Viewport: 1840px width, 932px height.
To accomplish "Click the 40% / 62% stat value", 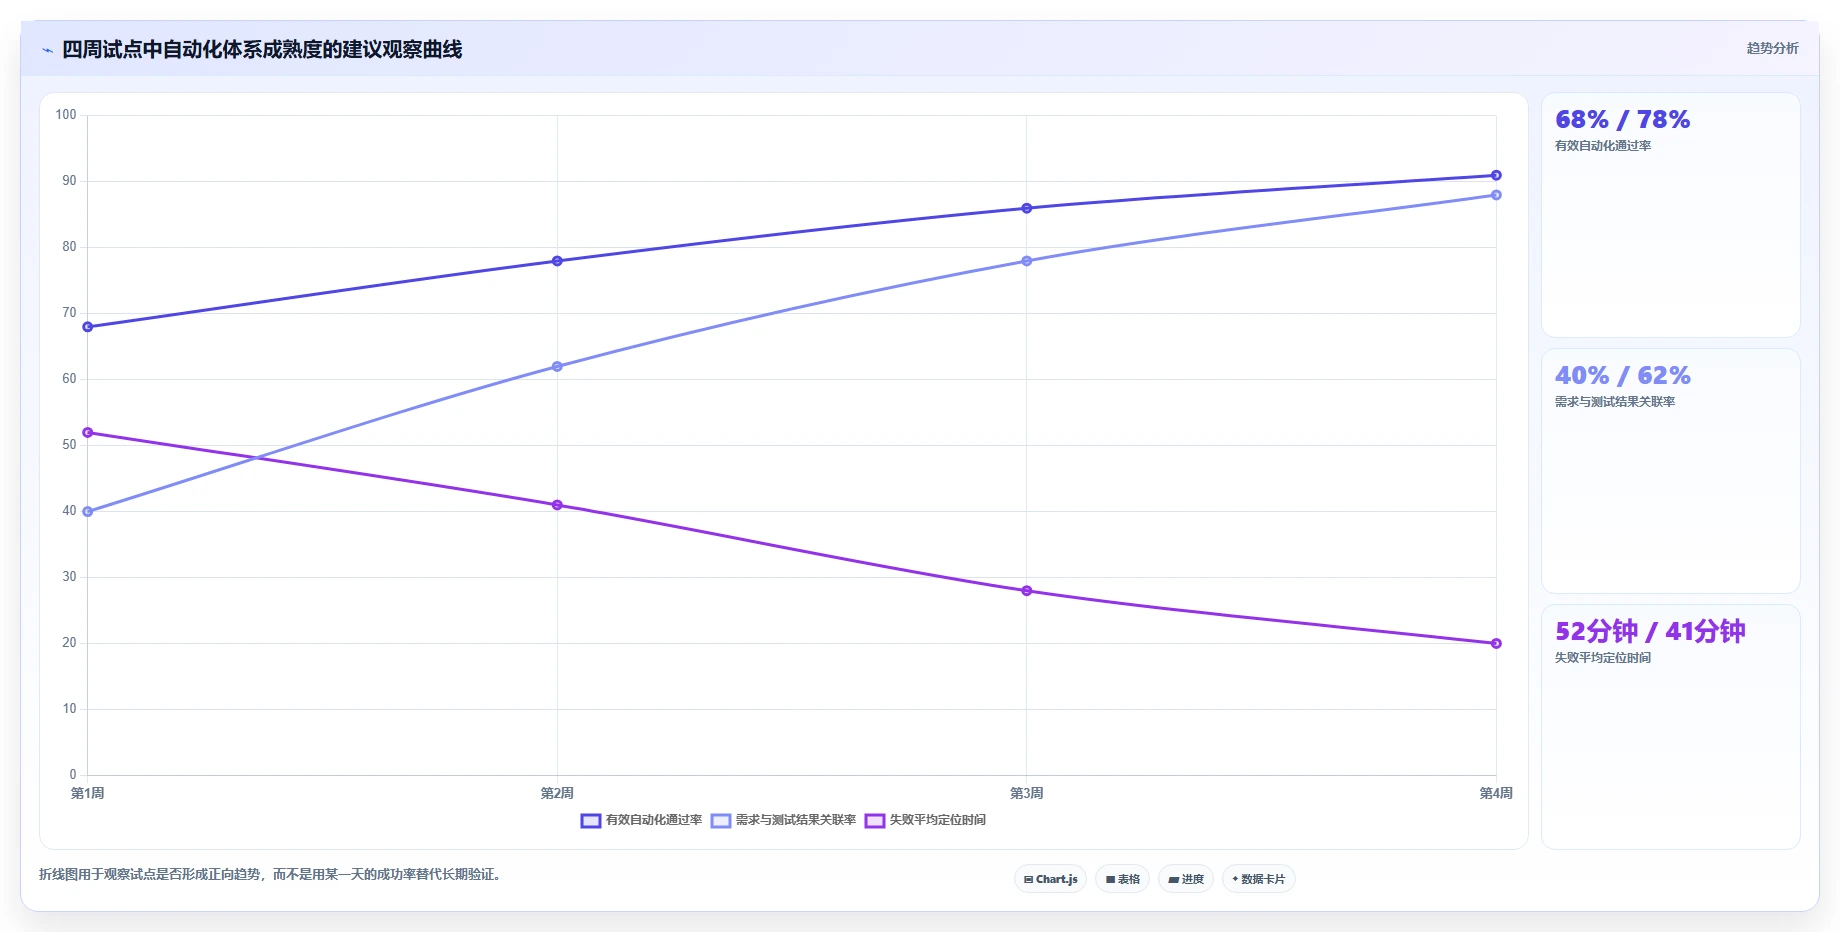I will (1622, 376).
